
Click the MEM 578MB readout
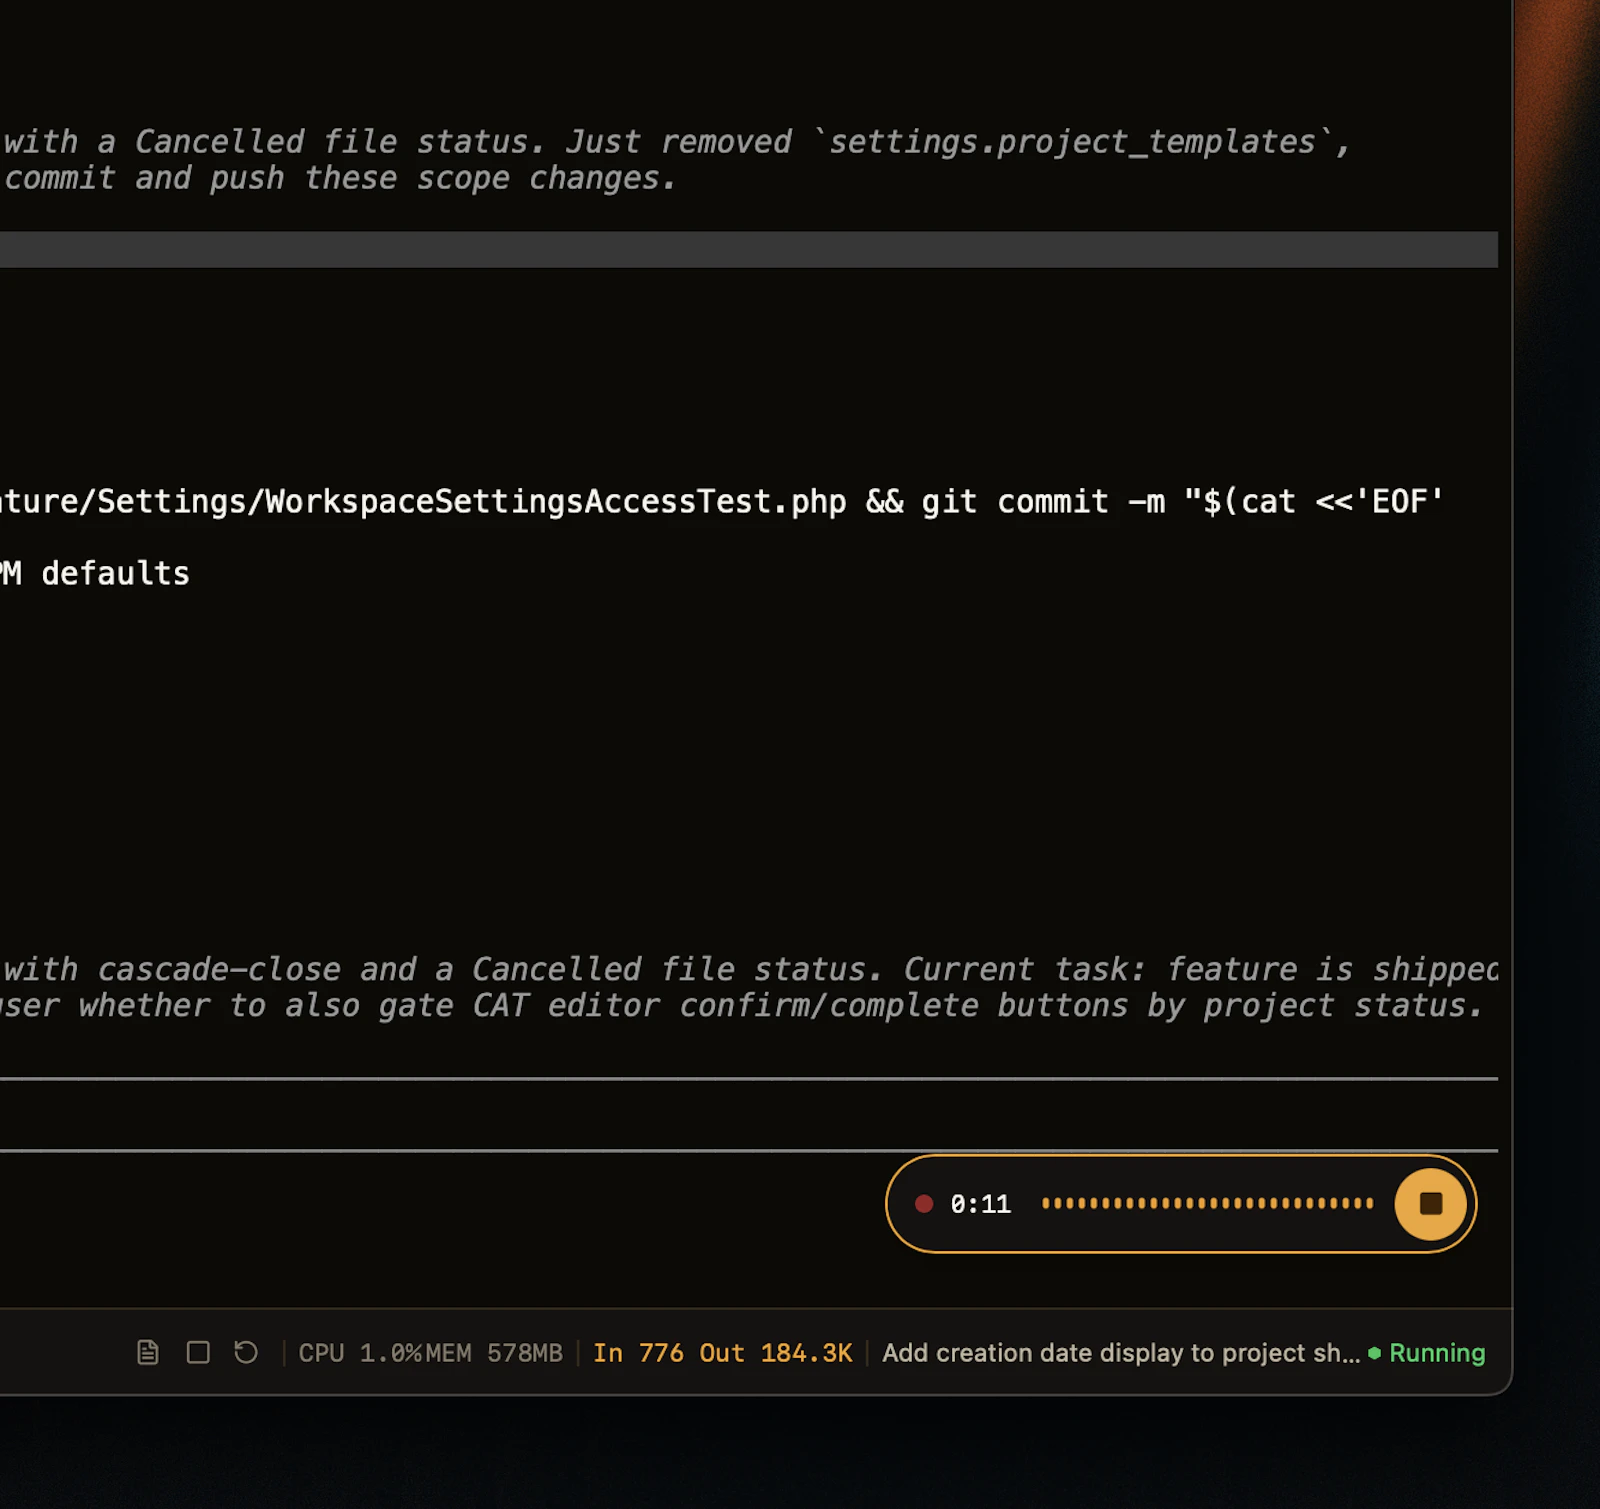(x=494, y=1353)
